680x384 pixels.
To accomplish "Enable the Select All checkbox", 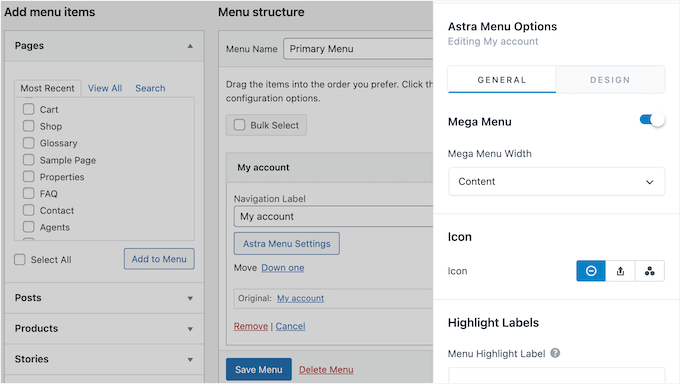I will tap(20, 259).
